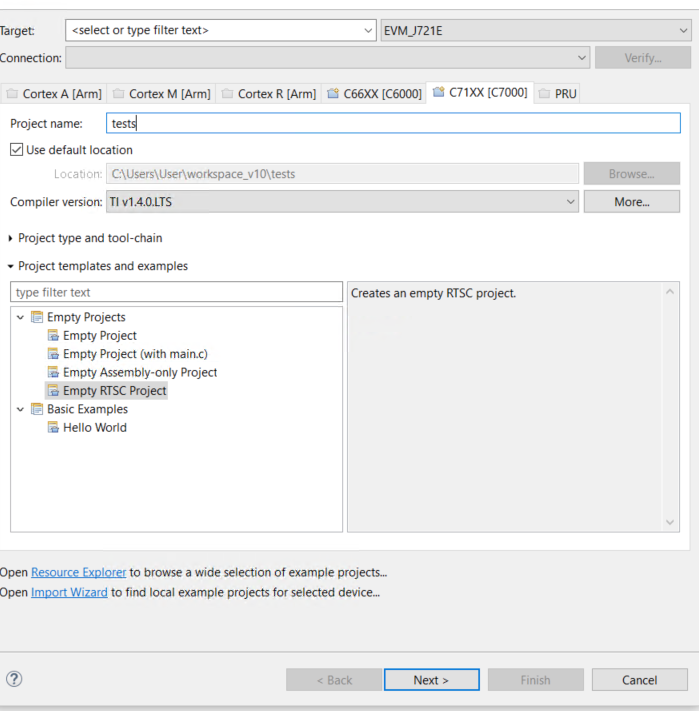This screenshot has width=699, height=711.
Task: Toggle the Use default location checkbox
Action: point(16,150)
